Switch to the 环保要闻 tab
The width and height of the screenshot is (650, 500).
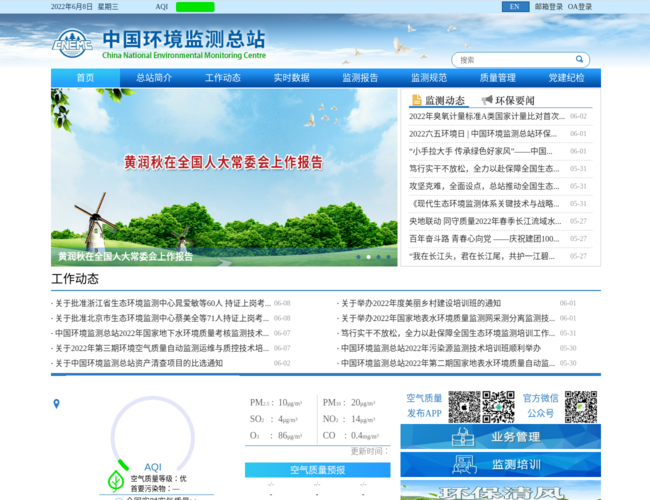point(508,100)
